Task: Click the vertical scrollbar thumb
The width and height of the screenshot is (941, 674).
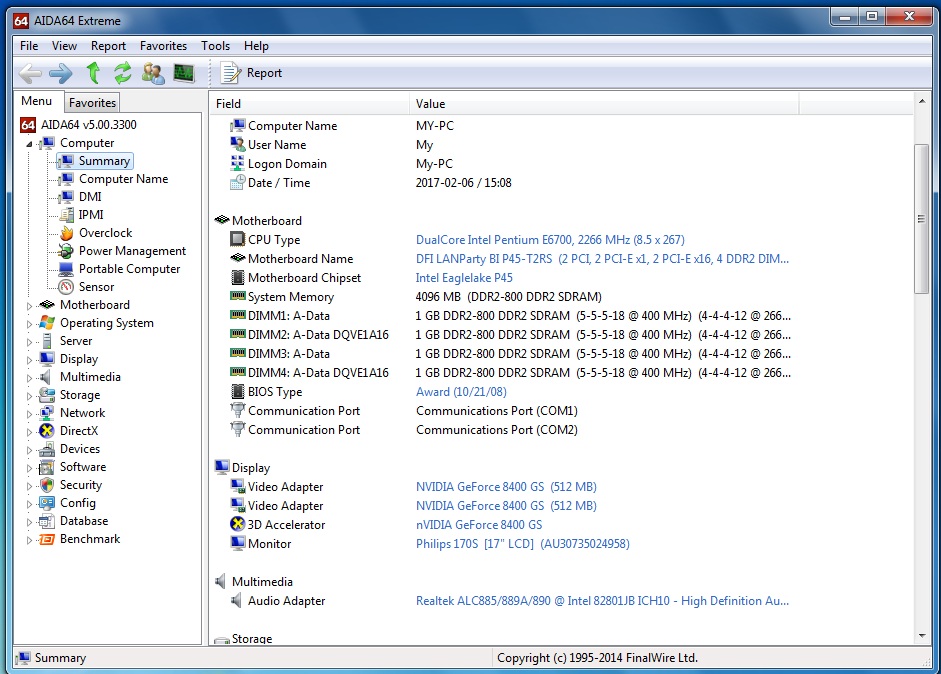Action: click(x=921, y=219)
